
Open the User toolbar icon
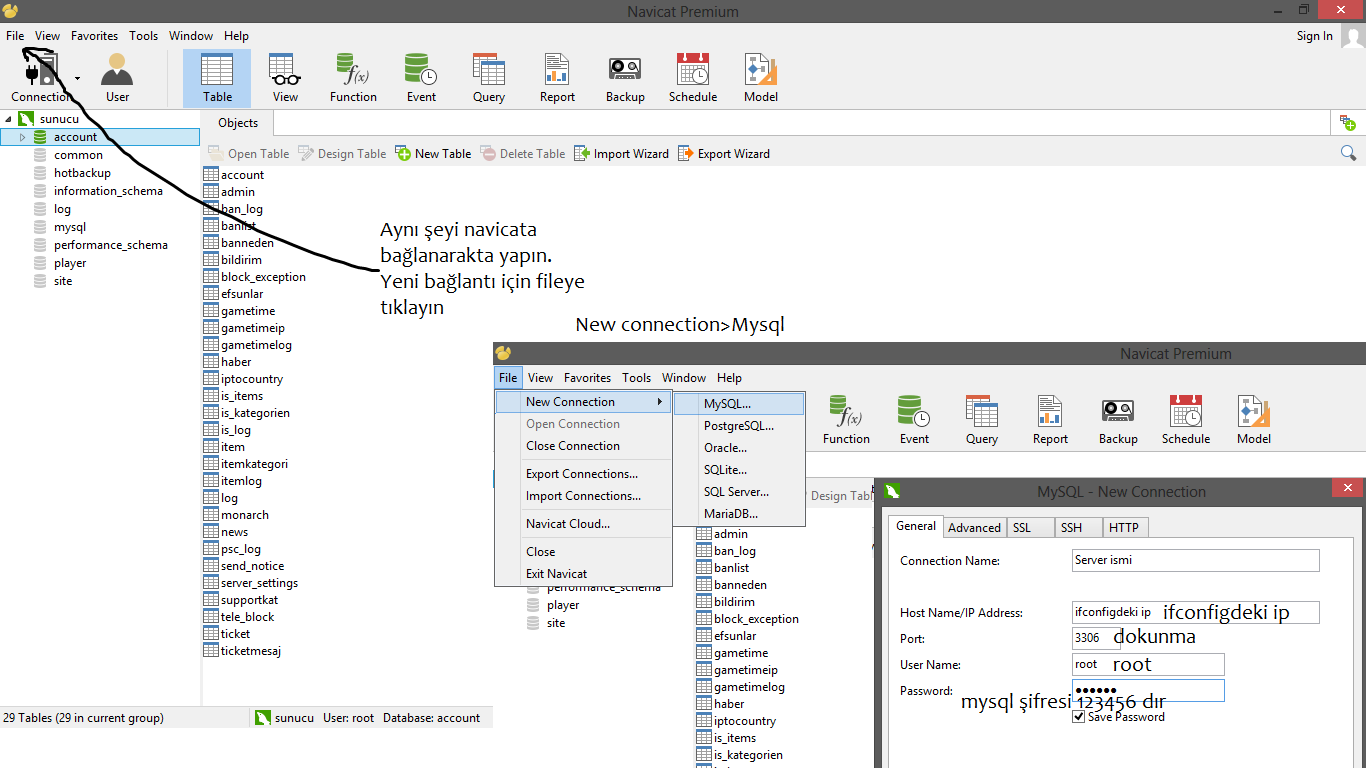click(117, 78)
